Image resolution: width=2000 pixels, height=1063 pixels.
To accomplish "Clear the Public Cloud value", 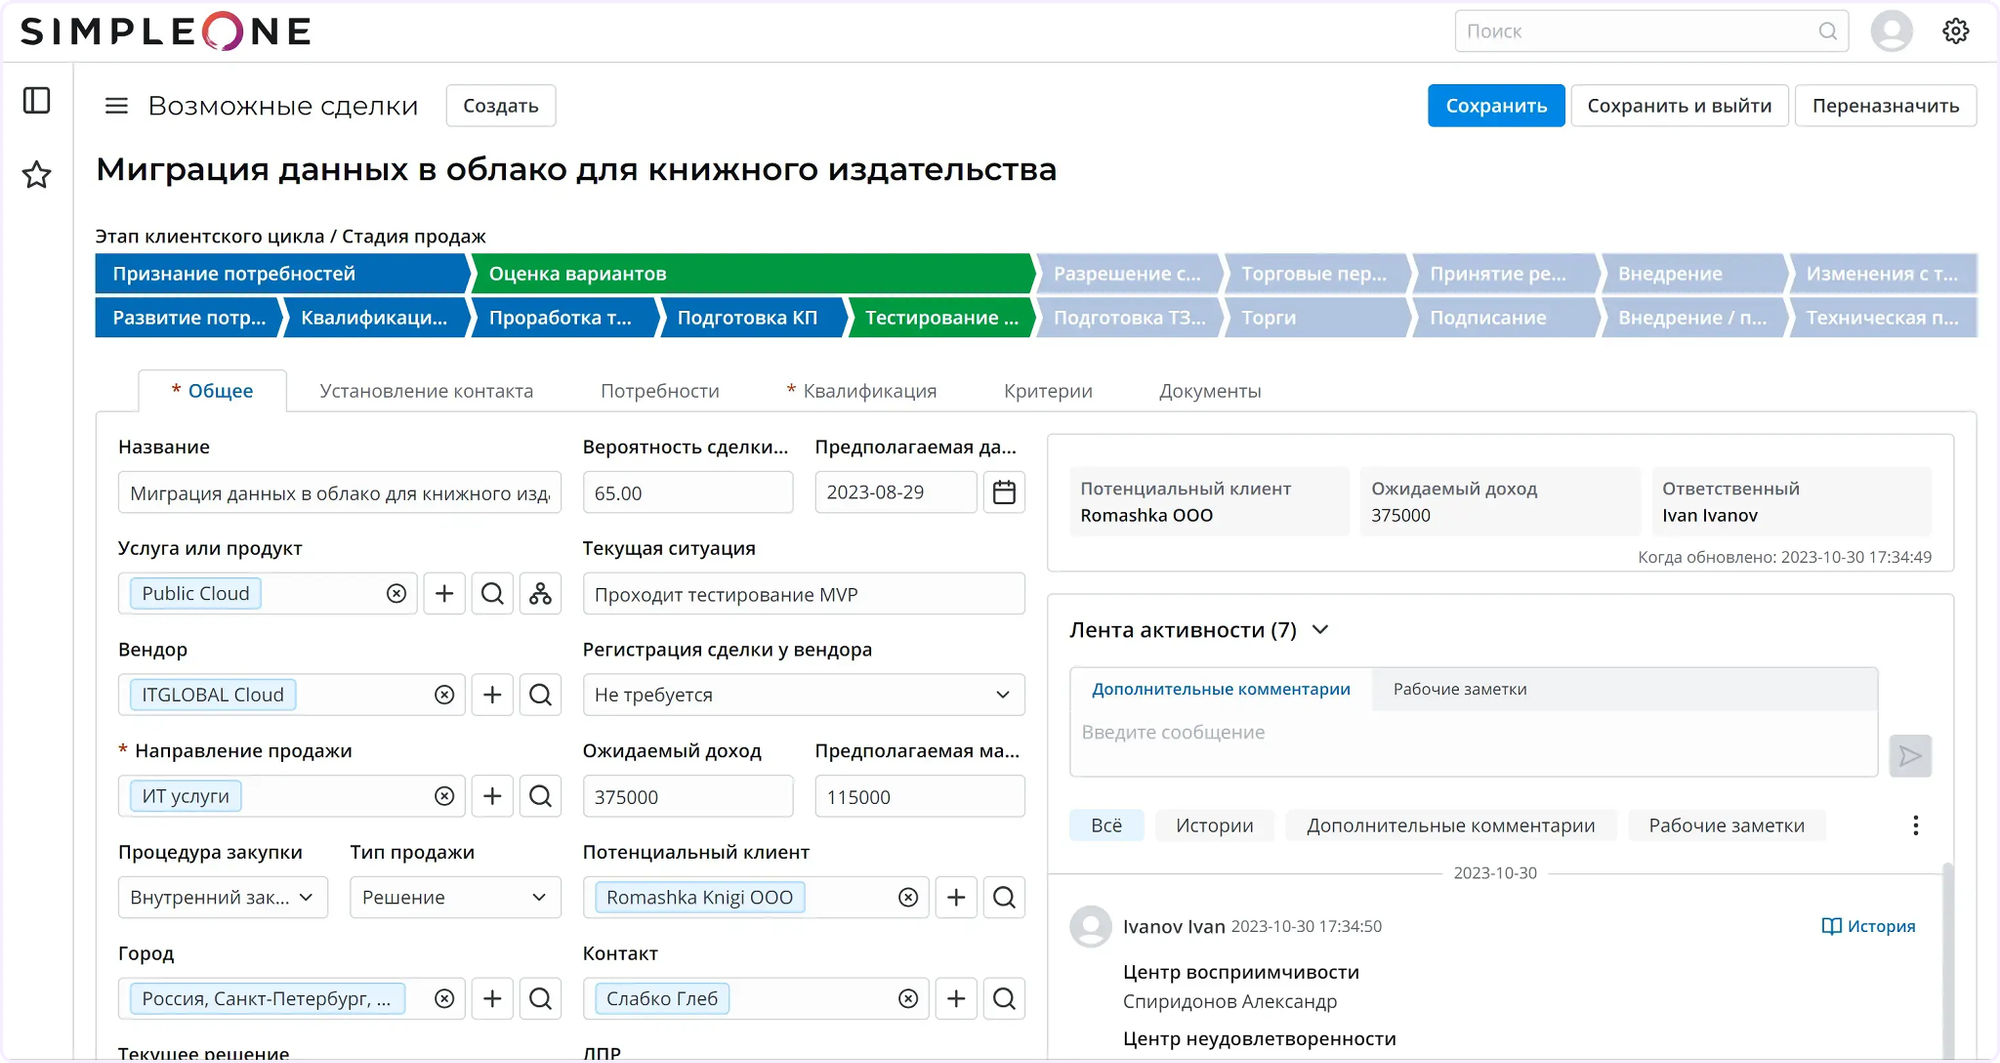I will 396,594.
